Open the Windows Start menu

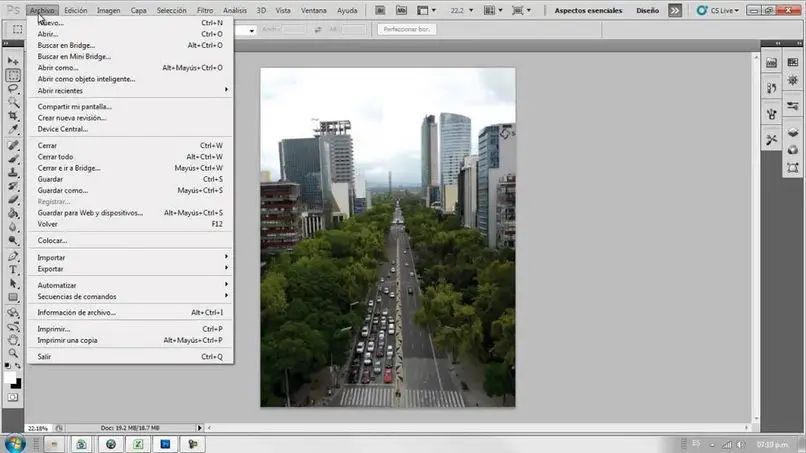point(14,442)
